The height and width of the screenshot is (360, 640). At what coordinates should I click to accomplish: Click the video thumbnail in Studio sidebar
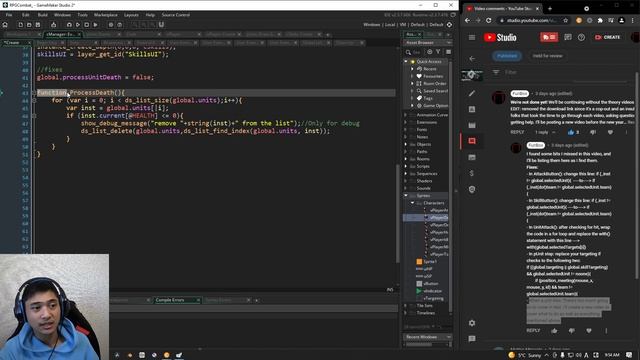click(472, 76)
